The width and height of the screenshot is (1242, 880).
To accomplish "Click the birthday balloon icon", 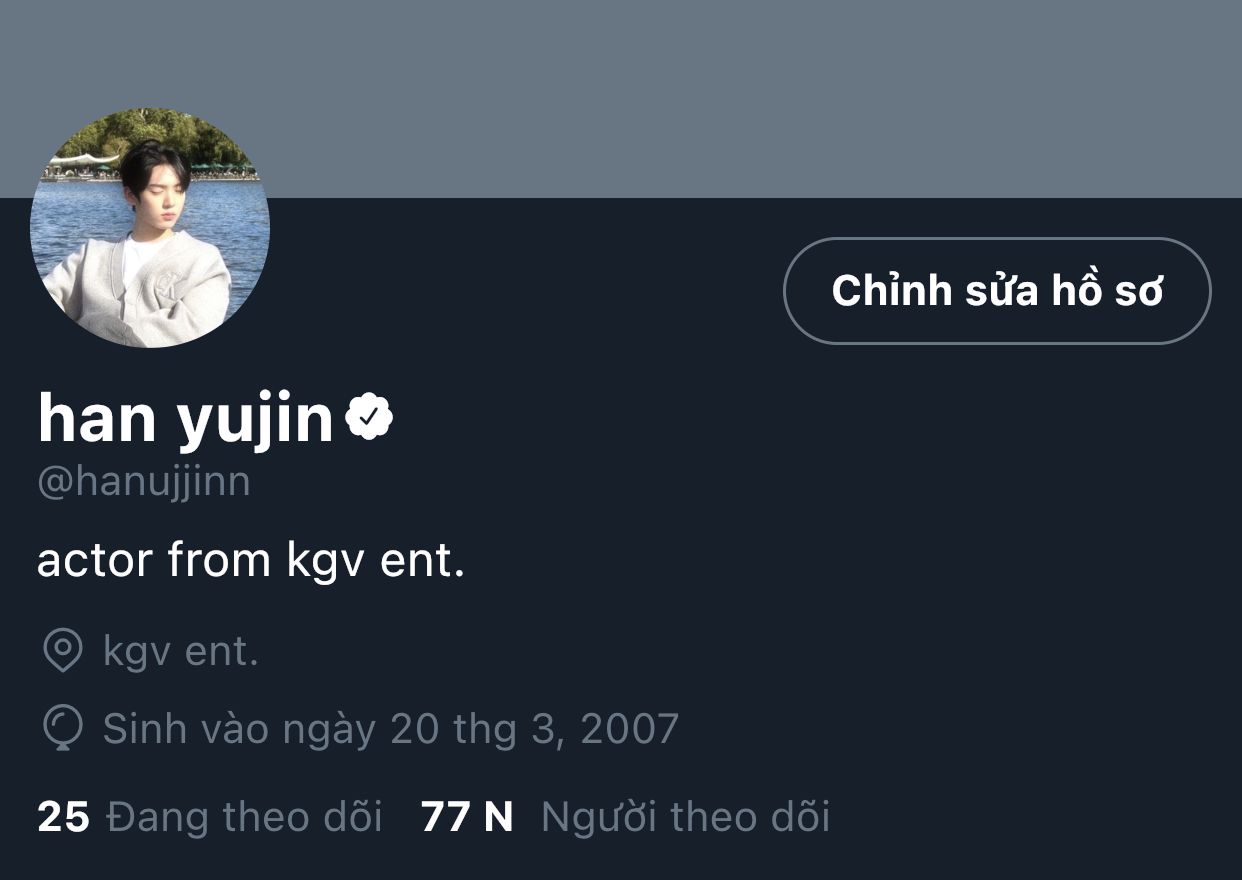I will pyautogui.click(x=63, y=729).
